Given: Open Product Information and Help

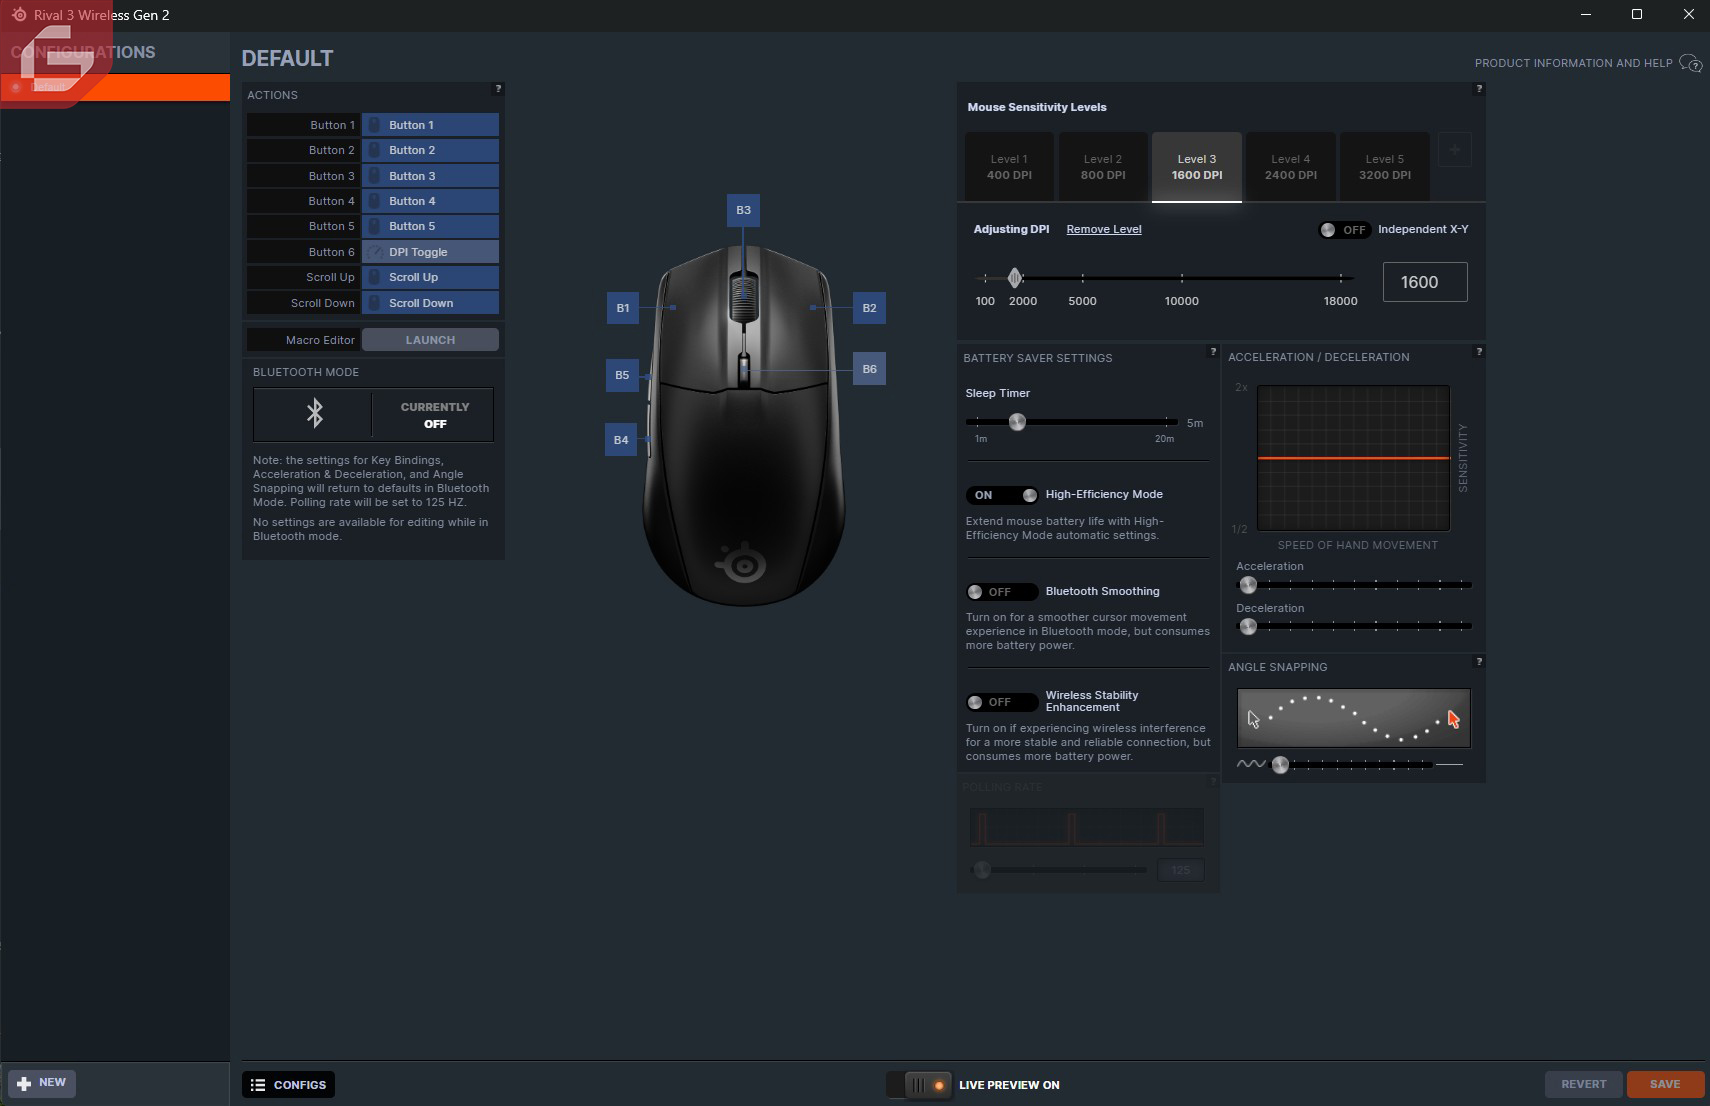Looking at the screenshot, I should (x=1573, y=63).
